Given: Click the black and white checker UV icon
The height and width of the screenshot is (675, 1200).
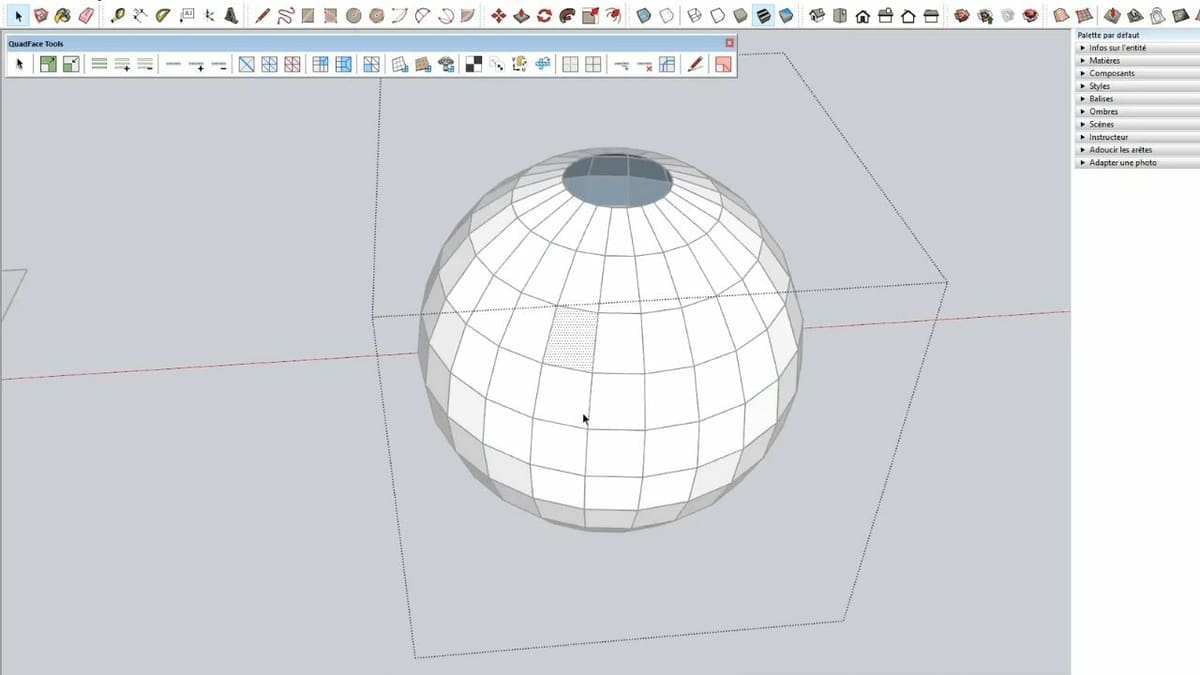Looking at the screenshot, I should [x=474, y=64].
